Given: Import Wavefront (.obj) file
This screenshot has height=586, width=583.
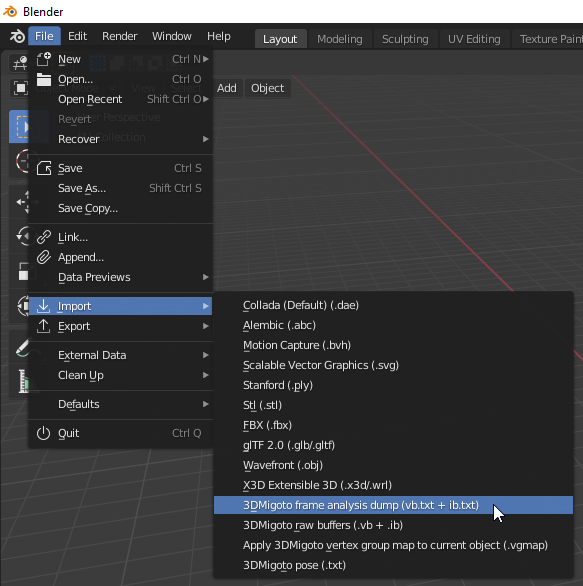Looking at the screenshot, I should pos(393,465).
